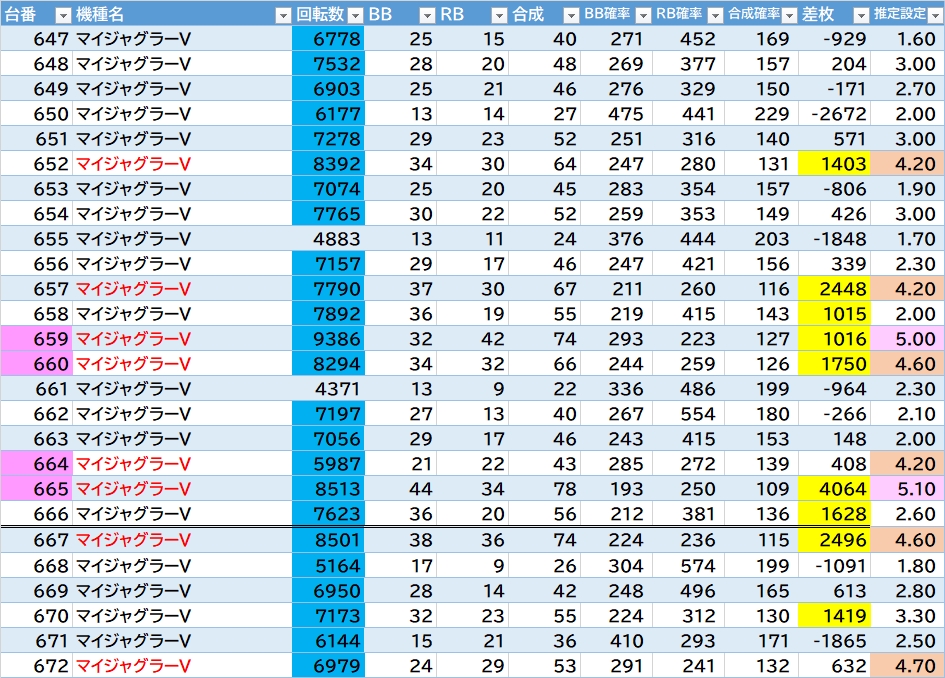Click yellow 差枚 cell 1419
The height and width of the screenshot is (678, 945).
834,615
